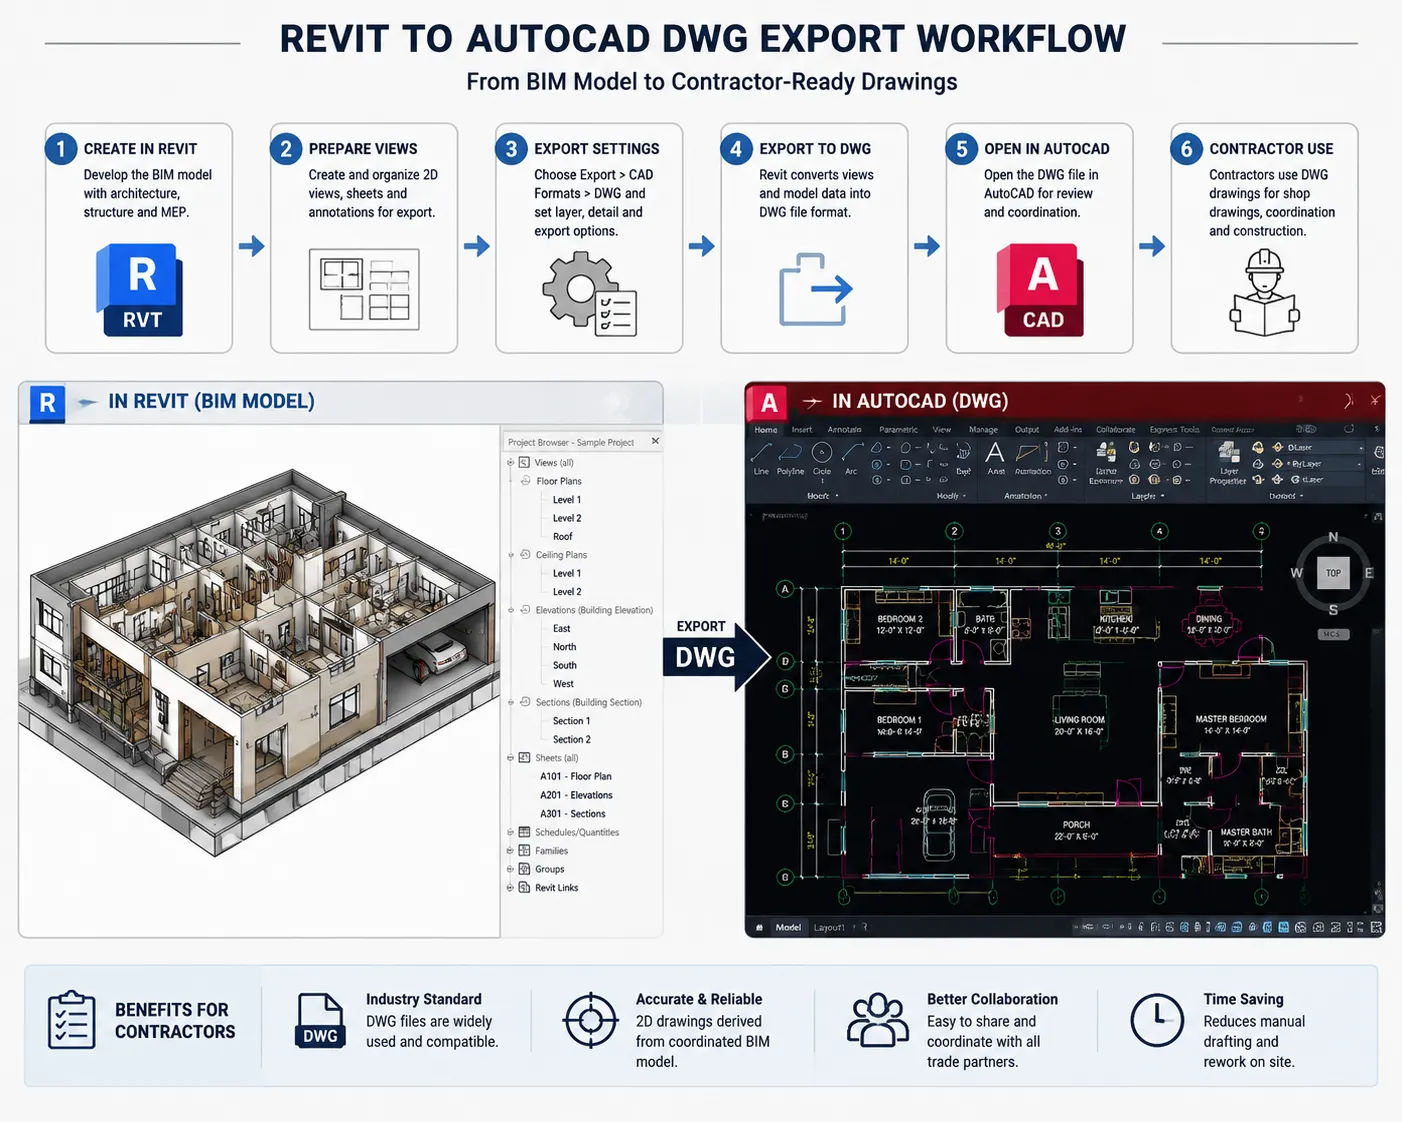Click the LIVING ROOM label in floor plan

click(1079, 720)
